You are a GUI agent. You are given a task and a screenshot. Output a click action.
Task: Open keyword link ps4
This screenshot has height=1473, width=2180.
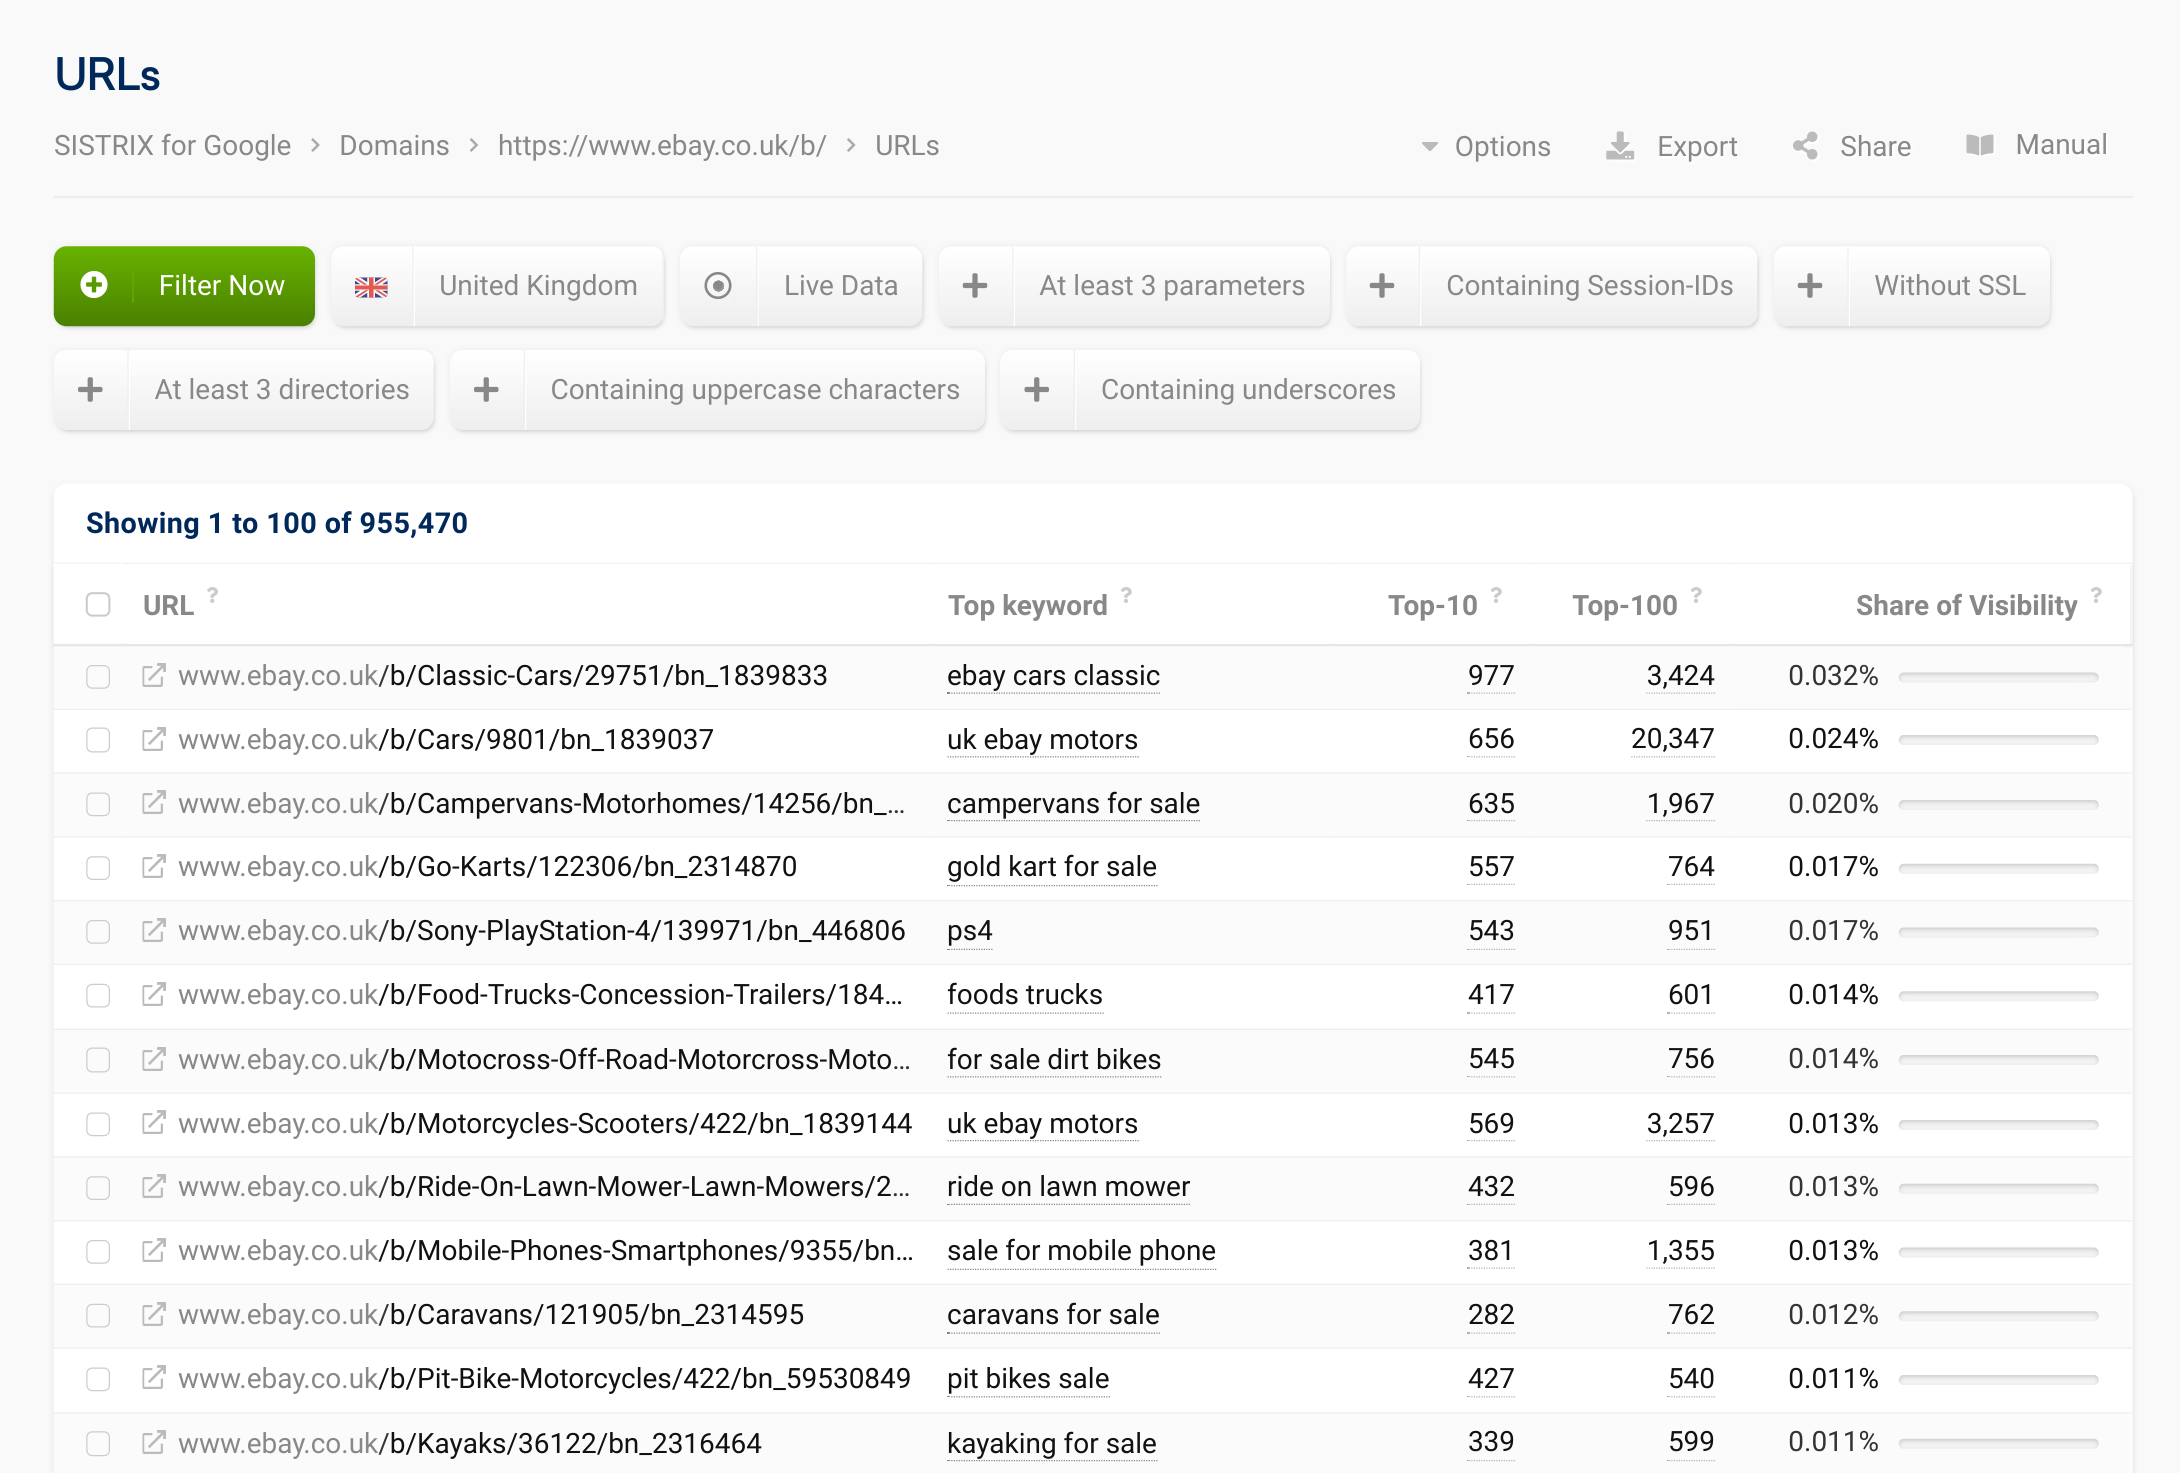(x=969, y=931)
